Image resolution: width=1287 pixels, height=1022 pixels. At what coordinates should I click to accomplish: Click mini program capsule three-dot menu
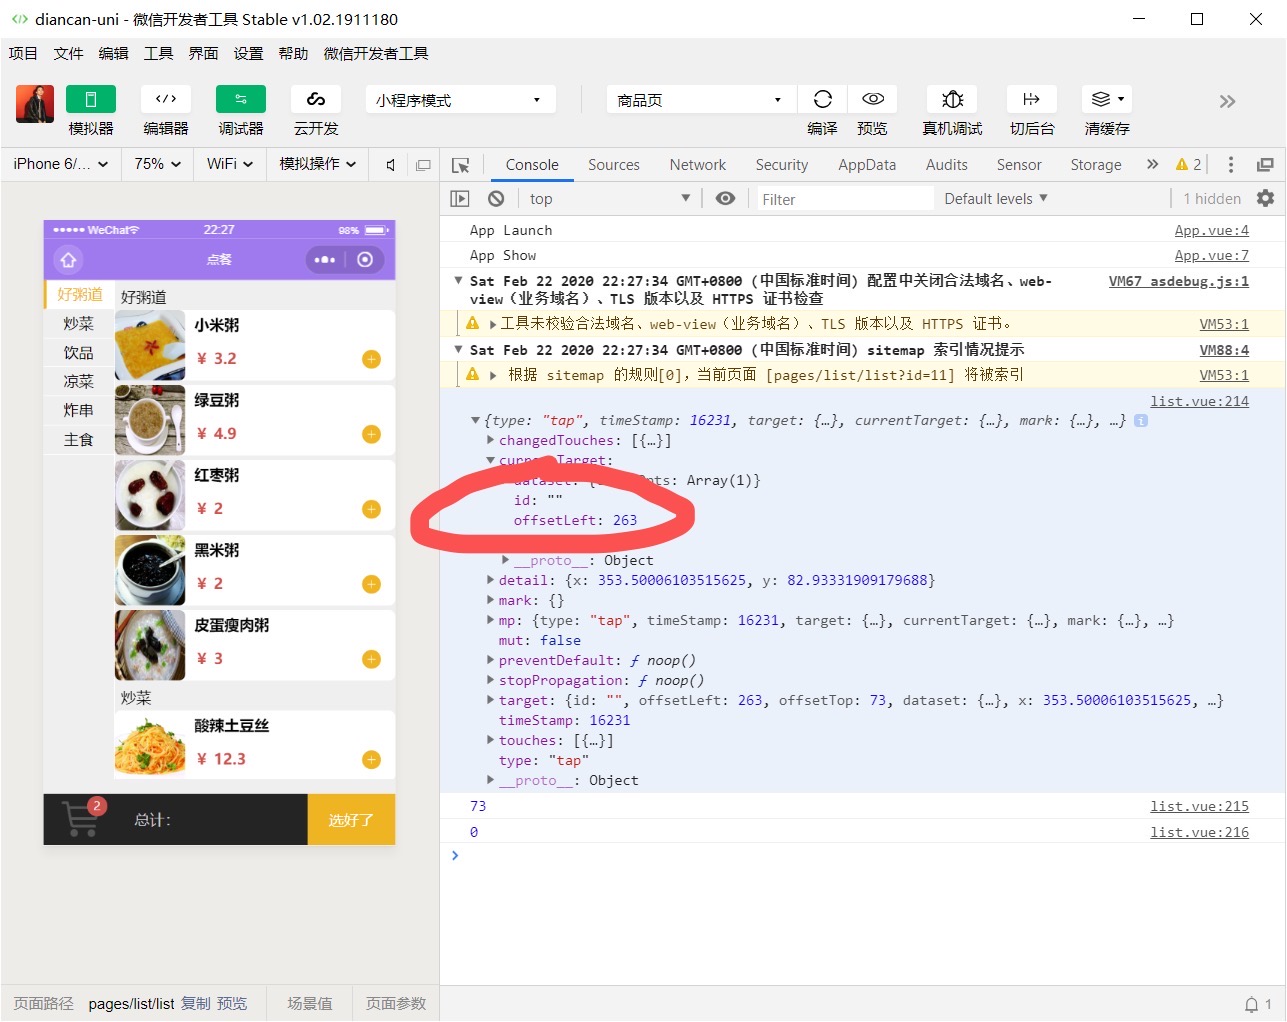point(325,260)
